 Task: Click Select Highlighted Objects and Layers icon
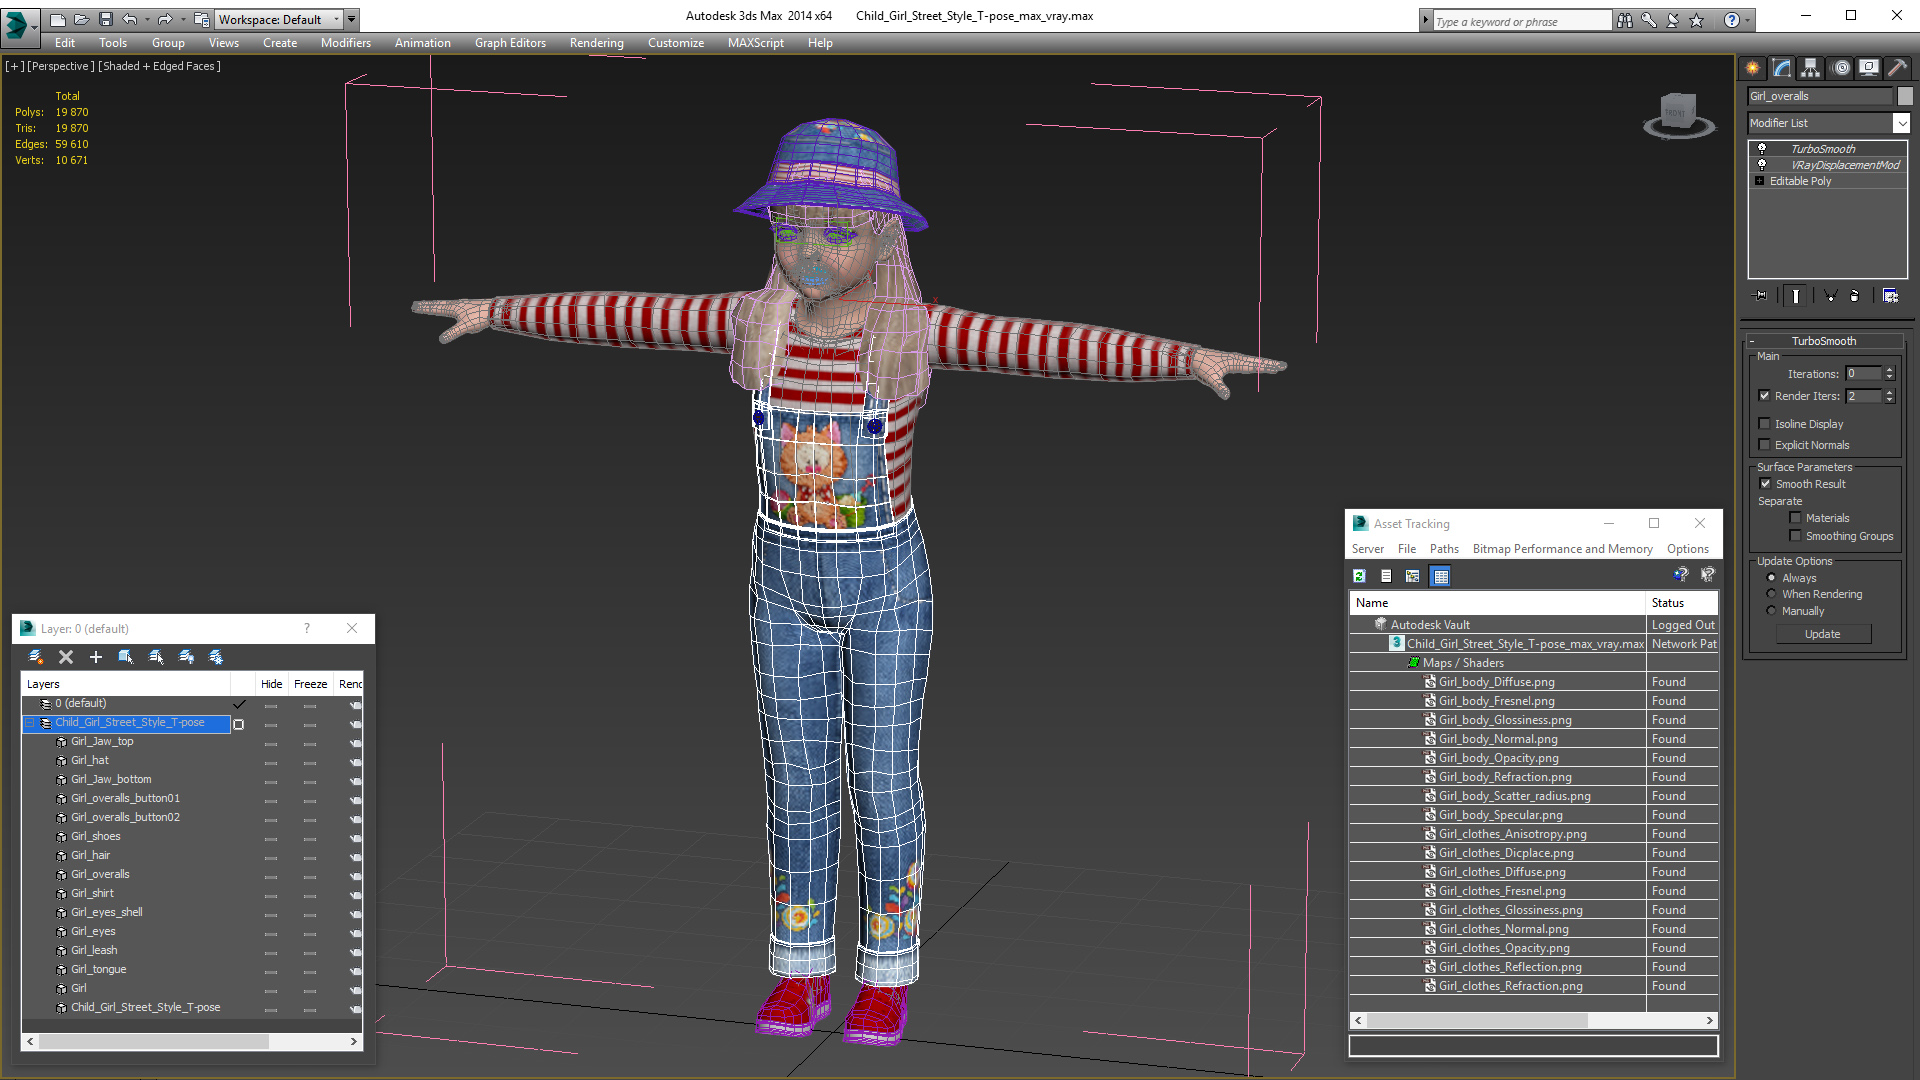(126, 657)
